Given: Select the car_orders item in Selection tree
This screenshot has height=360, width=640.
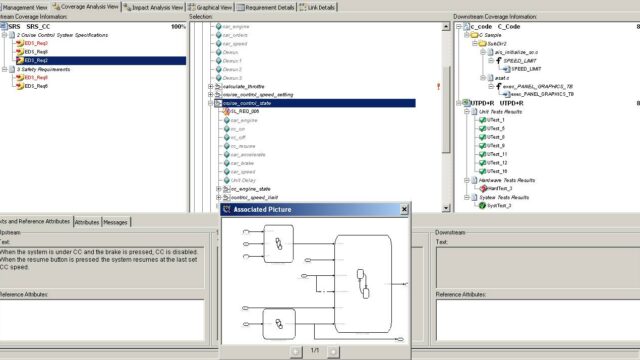Looking at the screenshot, I should (x=235, y=35).
